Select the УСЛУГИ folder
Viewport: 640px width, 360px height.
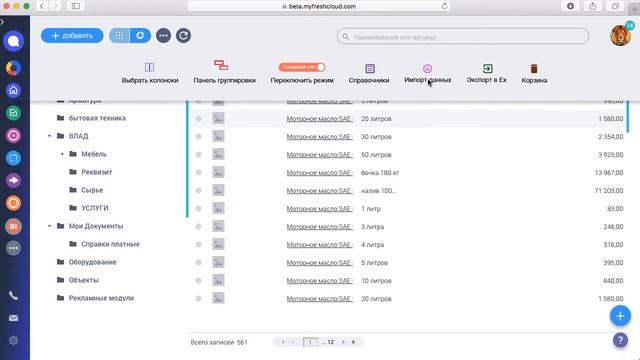tap(95, 208)
